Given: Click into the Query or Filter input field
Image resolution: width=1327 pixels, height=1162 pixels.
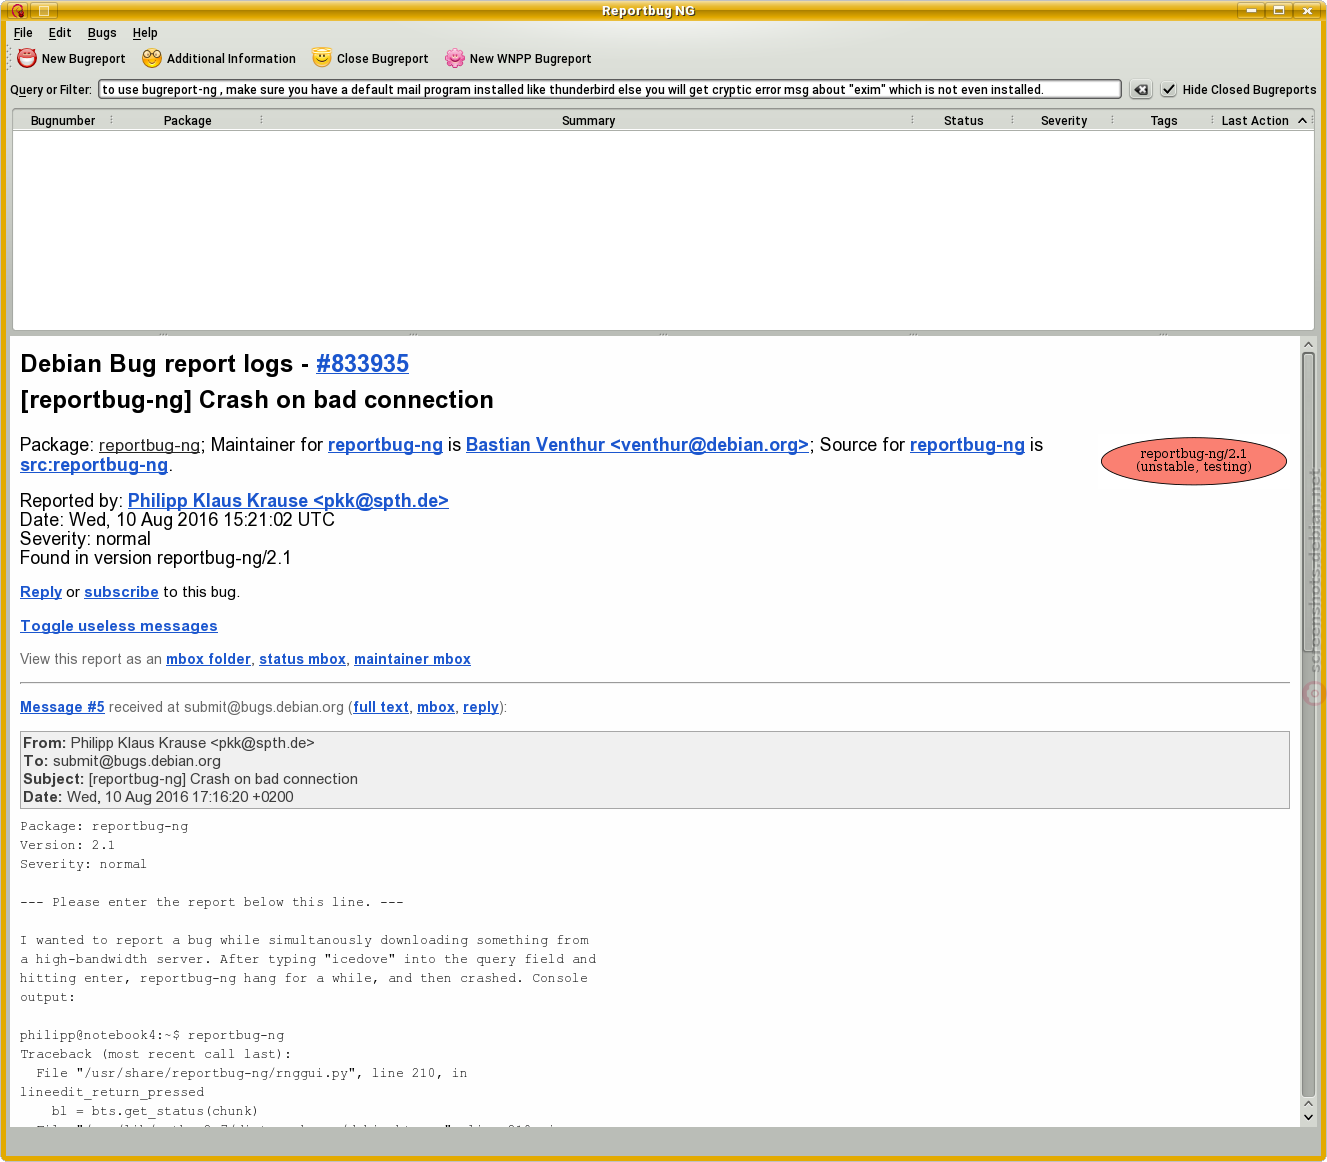Looking at the screenshot, I should 609,89.
